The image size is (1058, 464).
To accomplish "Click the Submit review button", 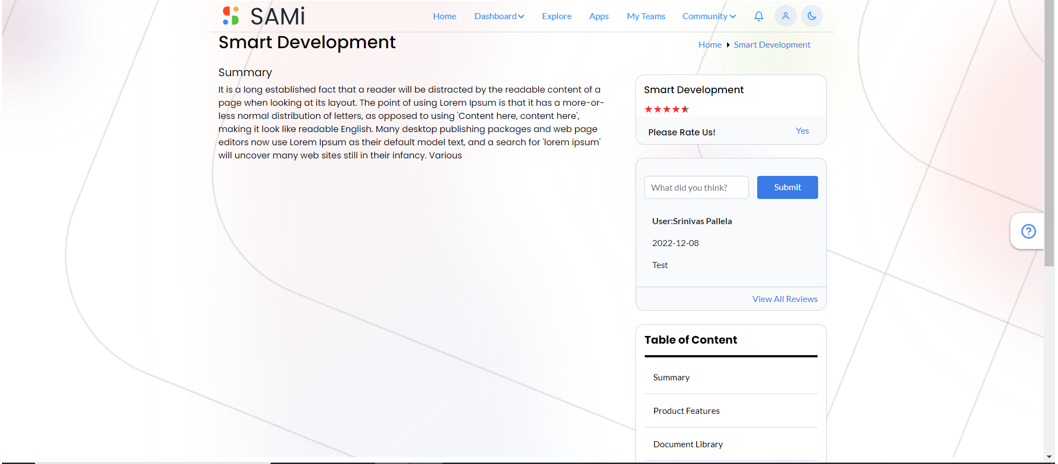I will pos(787,187).
